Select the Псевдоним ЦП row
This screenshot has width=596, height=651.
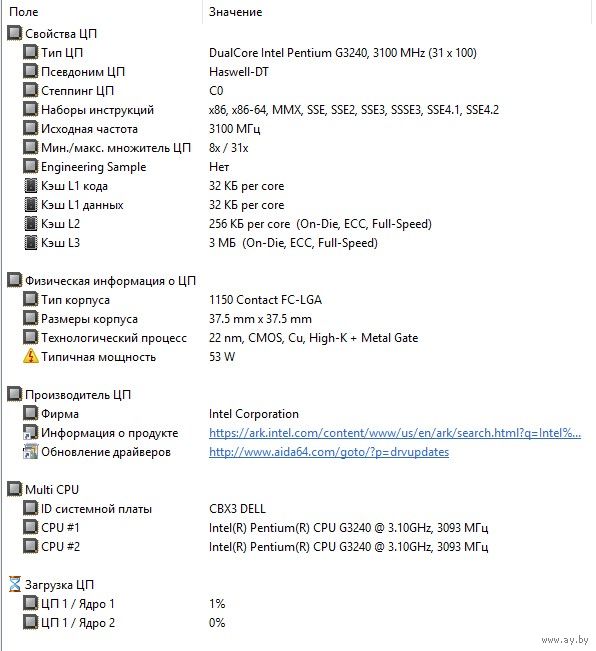coord(297,71)
